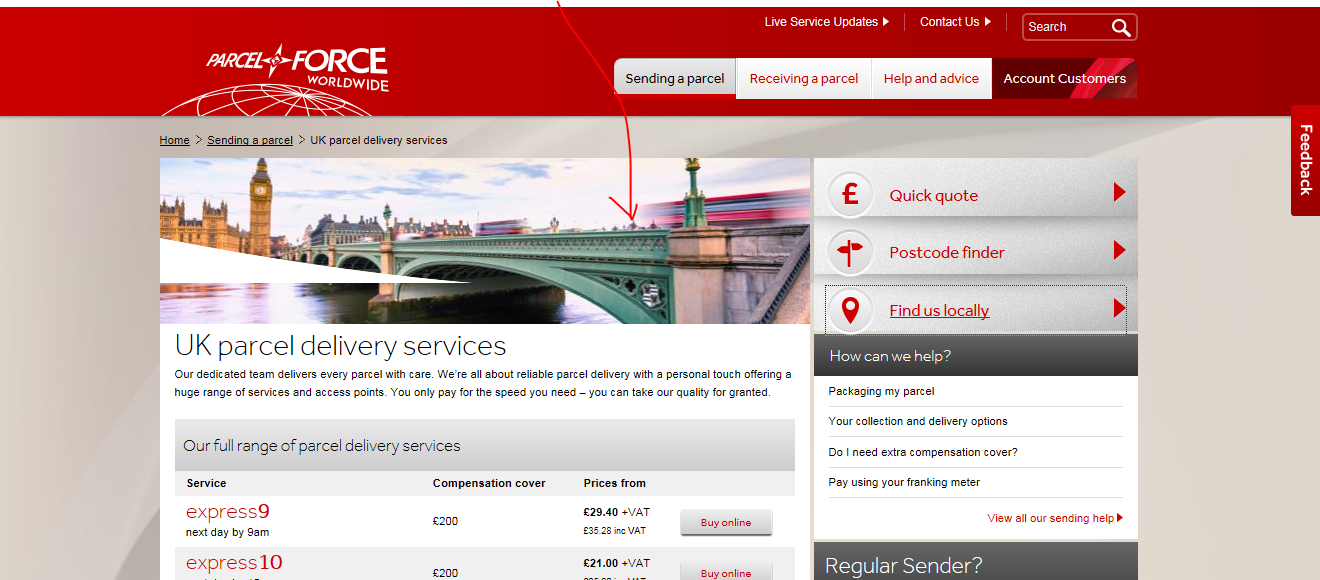This screenshot has width=1320, height=580.
Task: Open the Postcode finder link
Action: tap(947, 253)
